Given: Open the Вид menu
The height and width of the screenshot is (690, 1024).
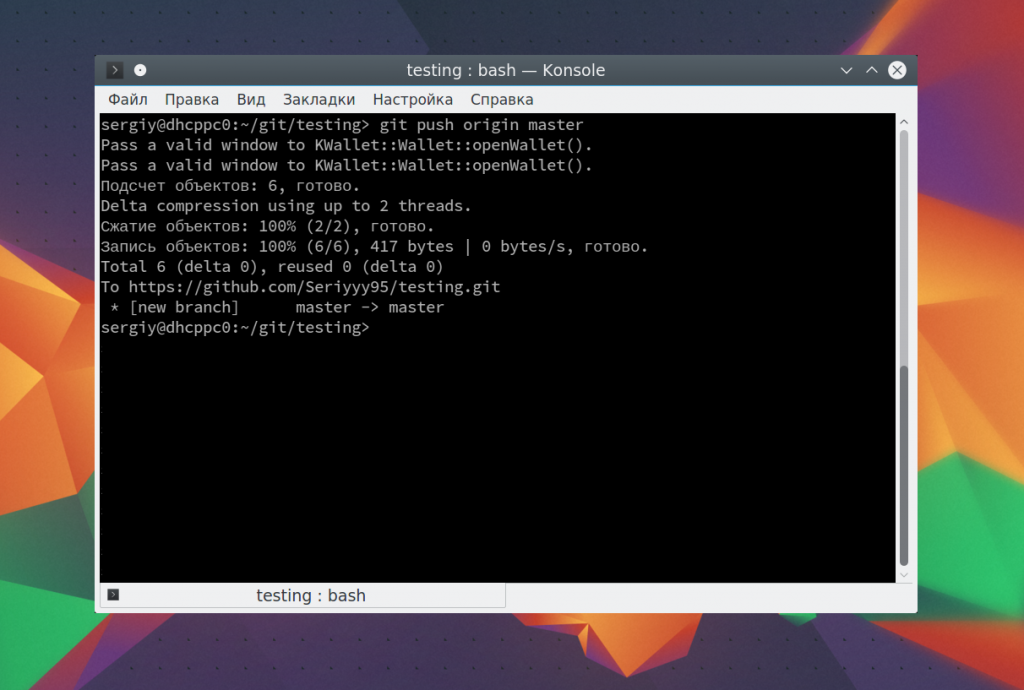Looking at the screenshot, I should 251,100.
